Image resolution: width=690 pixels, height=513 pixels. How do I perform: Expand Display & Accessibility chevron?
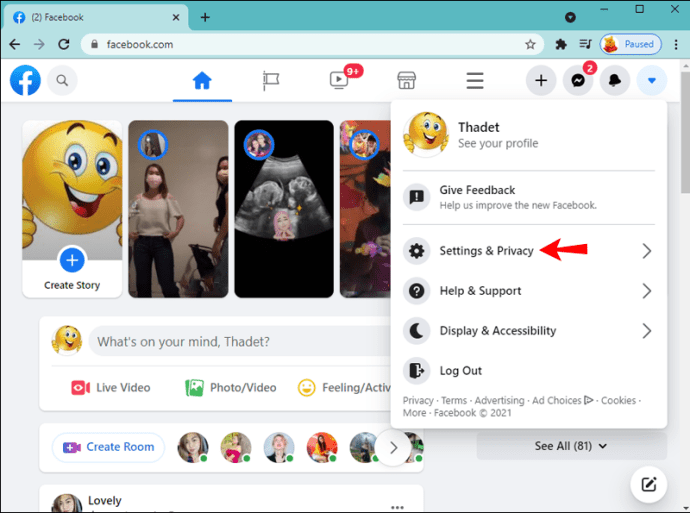coord(646,331)
